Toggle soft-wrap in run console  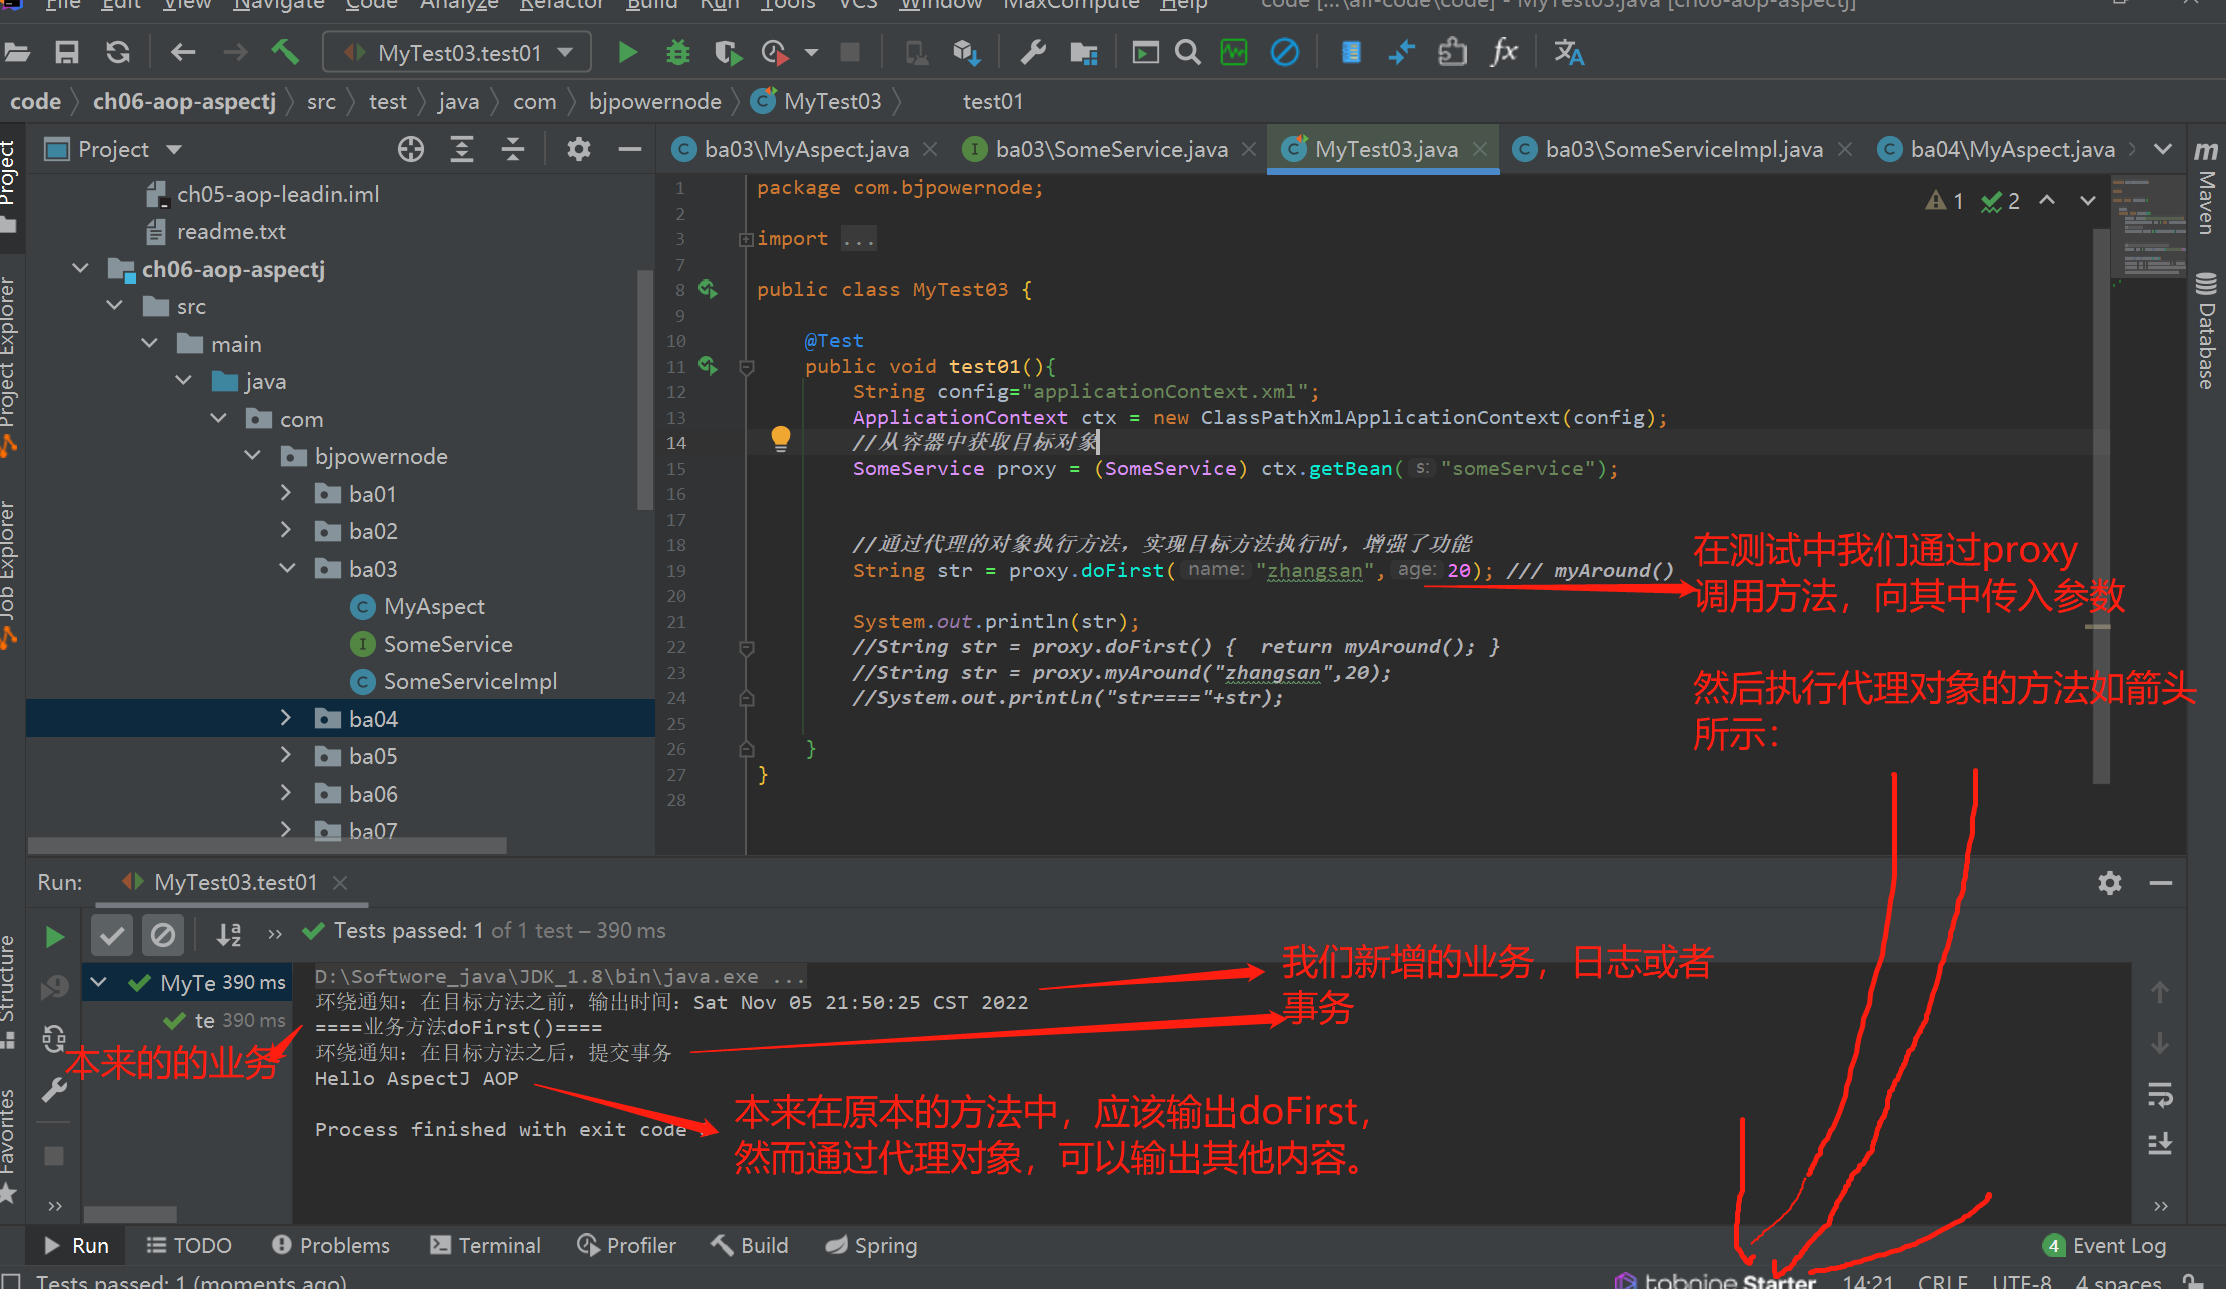[x=2159, y=1095]
